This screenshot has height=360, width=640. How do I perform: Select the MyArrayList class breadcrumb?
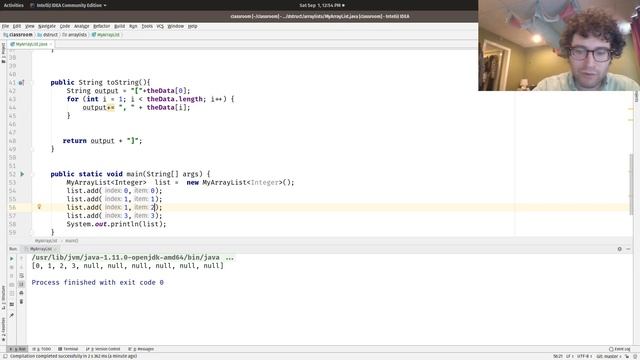point(106,35)
